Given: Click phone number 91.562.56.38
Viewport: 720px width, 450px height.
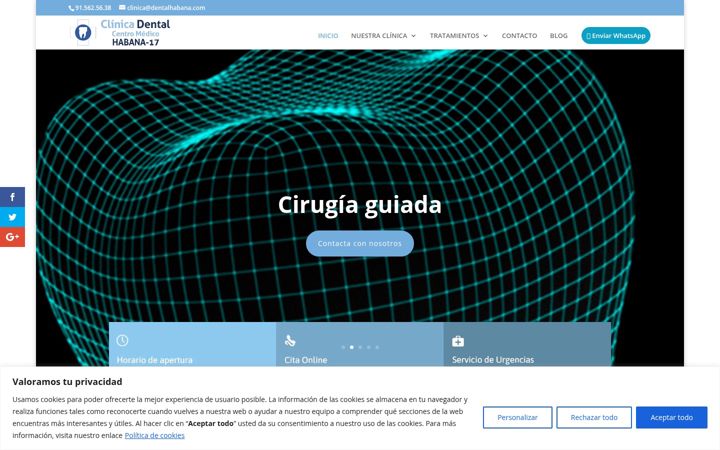Looking at the screenshot, I should click(x=93, y=8).
